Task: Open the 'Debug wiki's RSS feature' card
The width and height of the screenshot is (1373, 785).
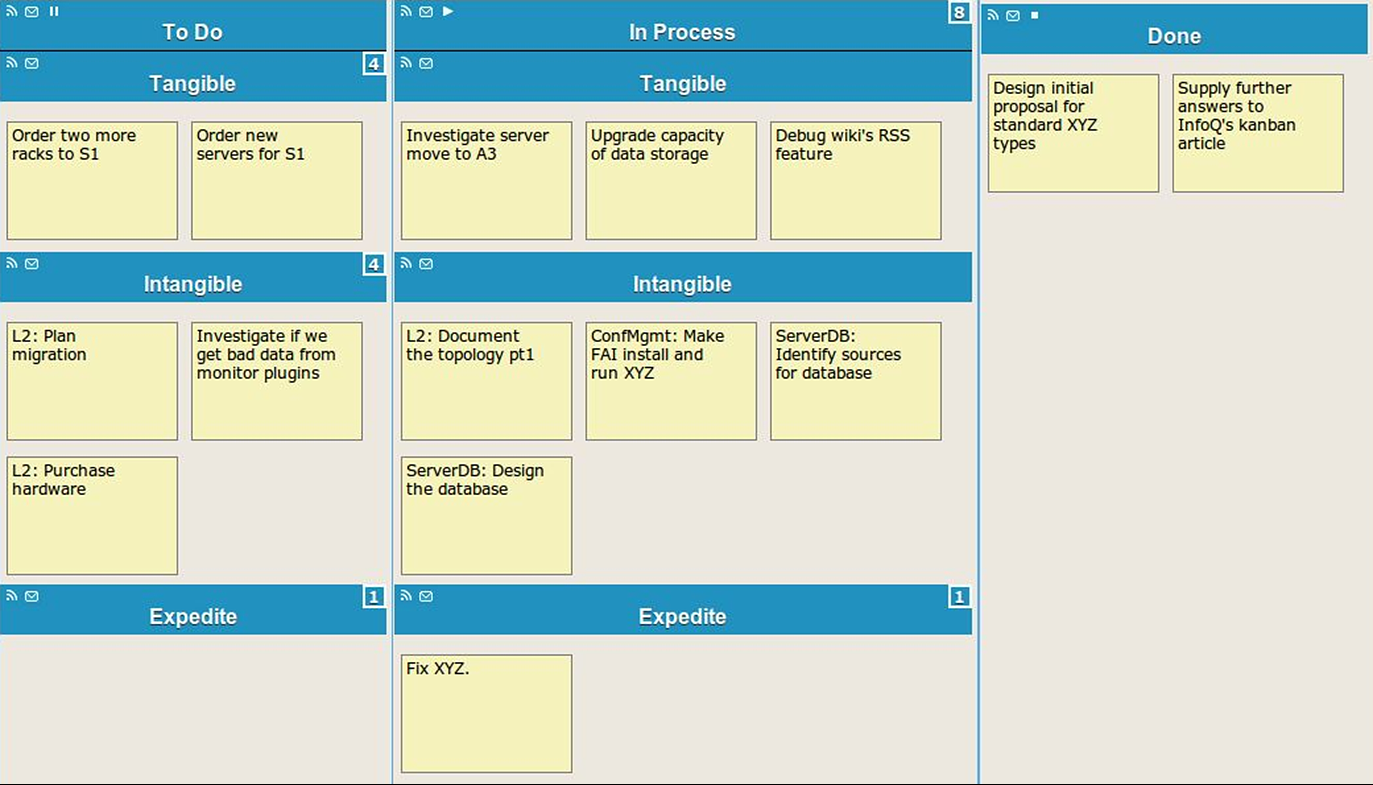Action: tap(856, 181)
